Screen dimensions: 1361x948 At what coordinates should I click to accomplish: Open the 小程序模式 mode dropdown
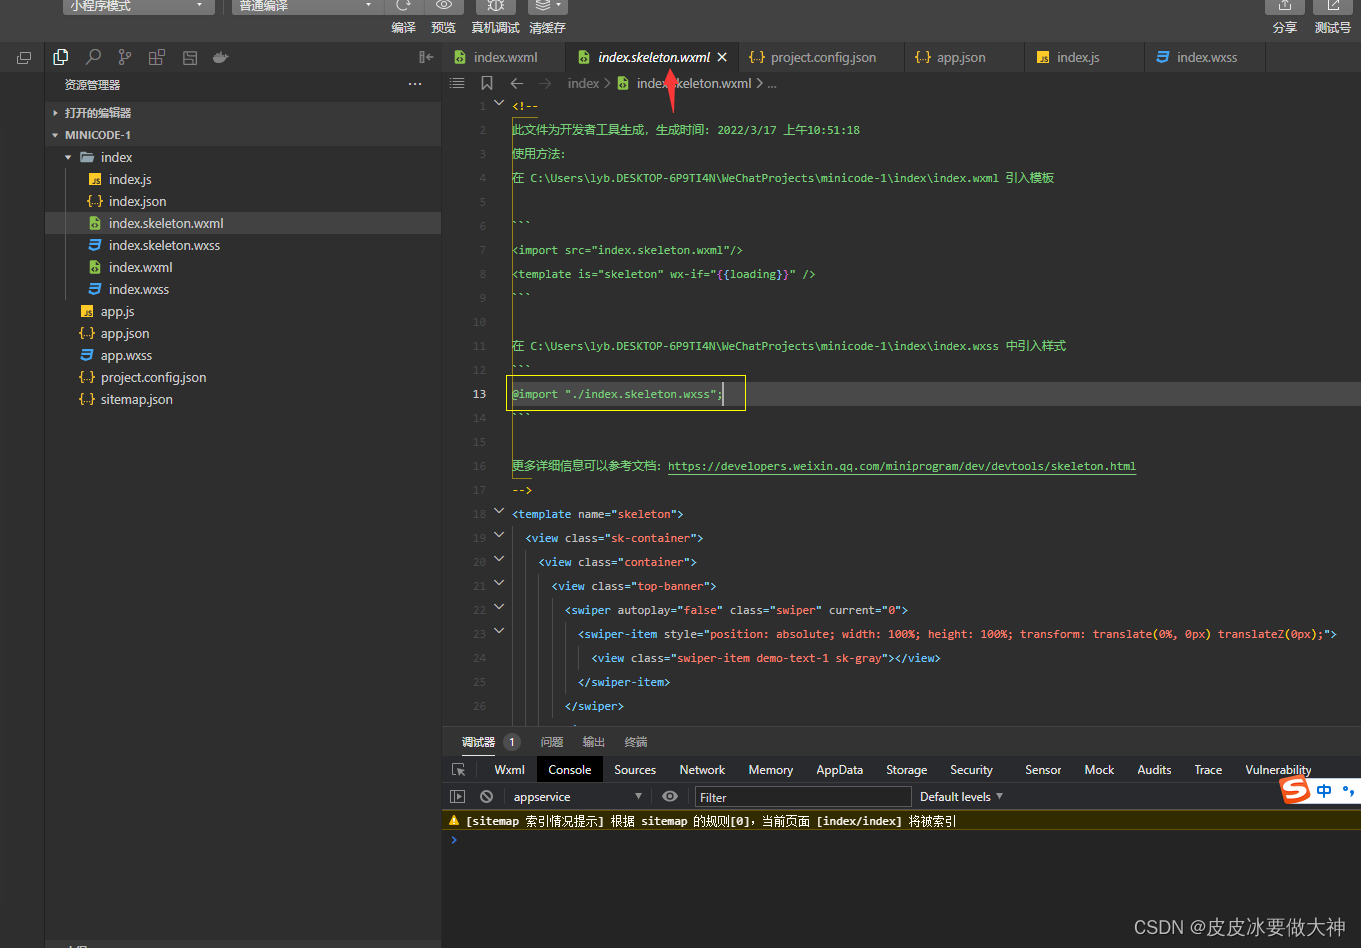tap(139, 6)
